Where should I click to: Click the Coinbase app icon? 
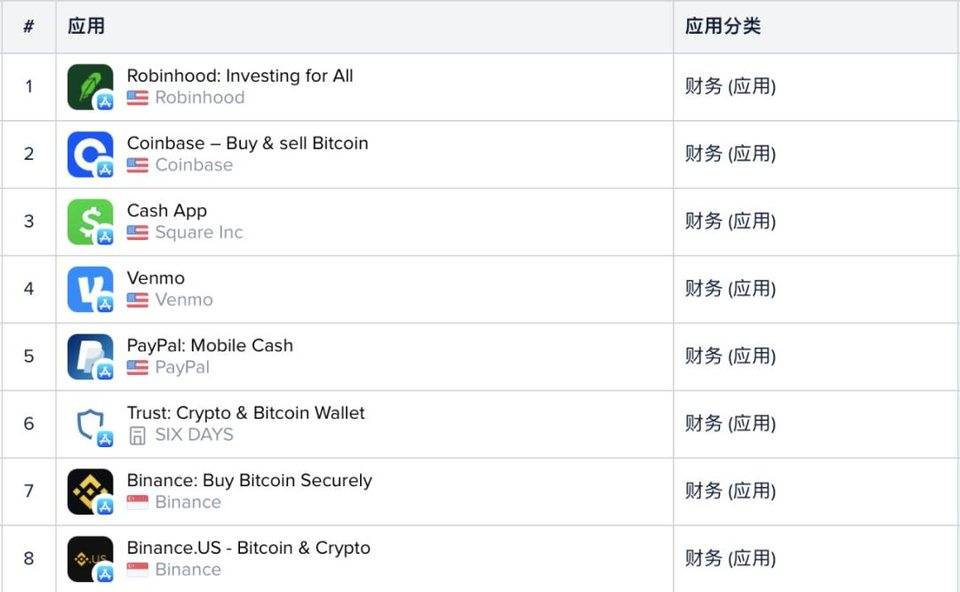click(x=91, y=154)
